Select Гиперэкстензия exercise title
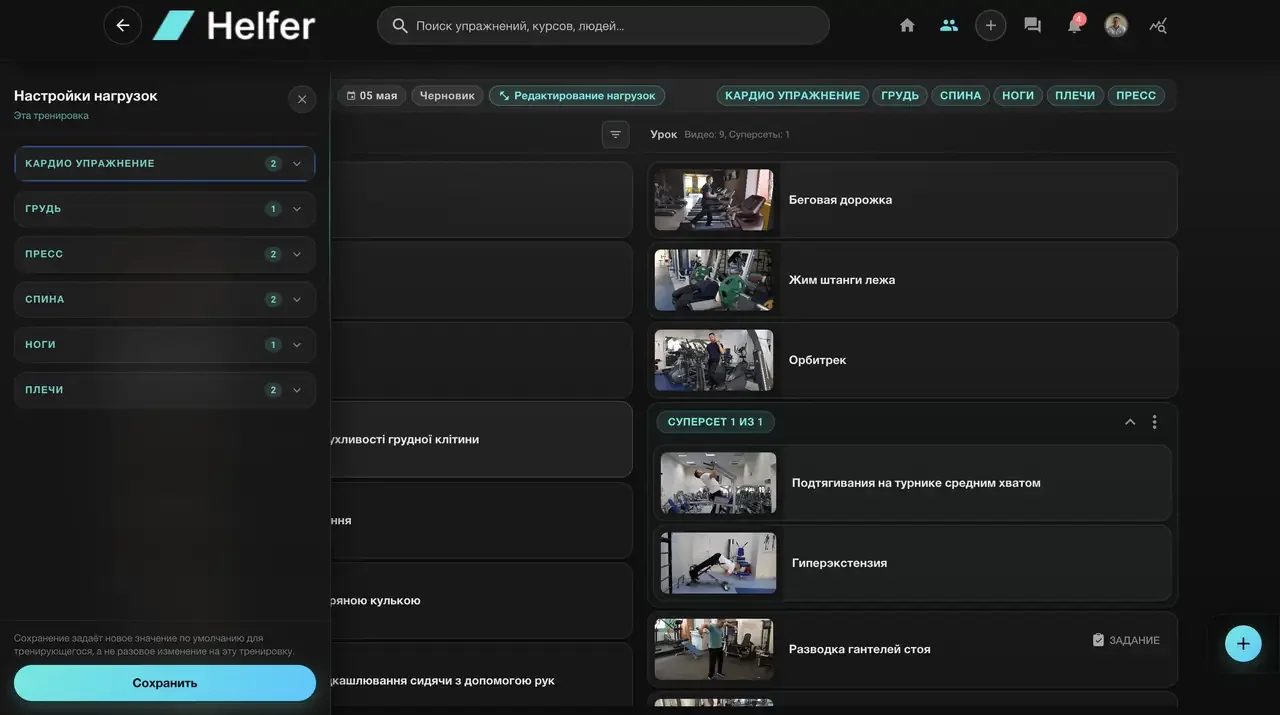The height and width of the screenshot is (715, 1280). (839, 563)
